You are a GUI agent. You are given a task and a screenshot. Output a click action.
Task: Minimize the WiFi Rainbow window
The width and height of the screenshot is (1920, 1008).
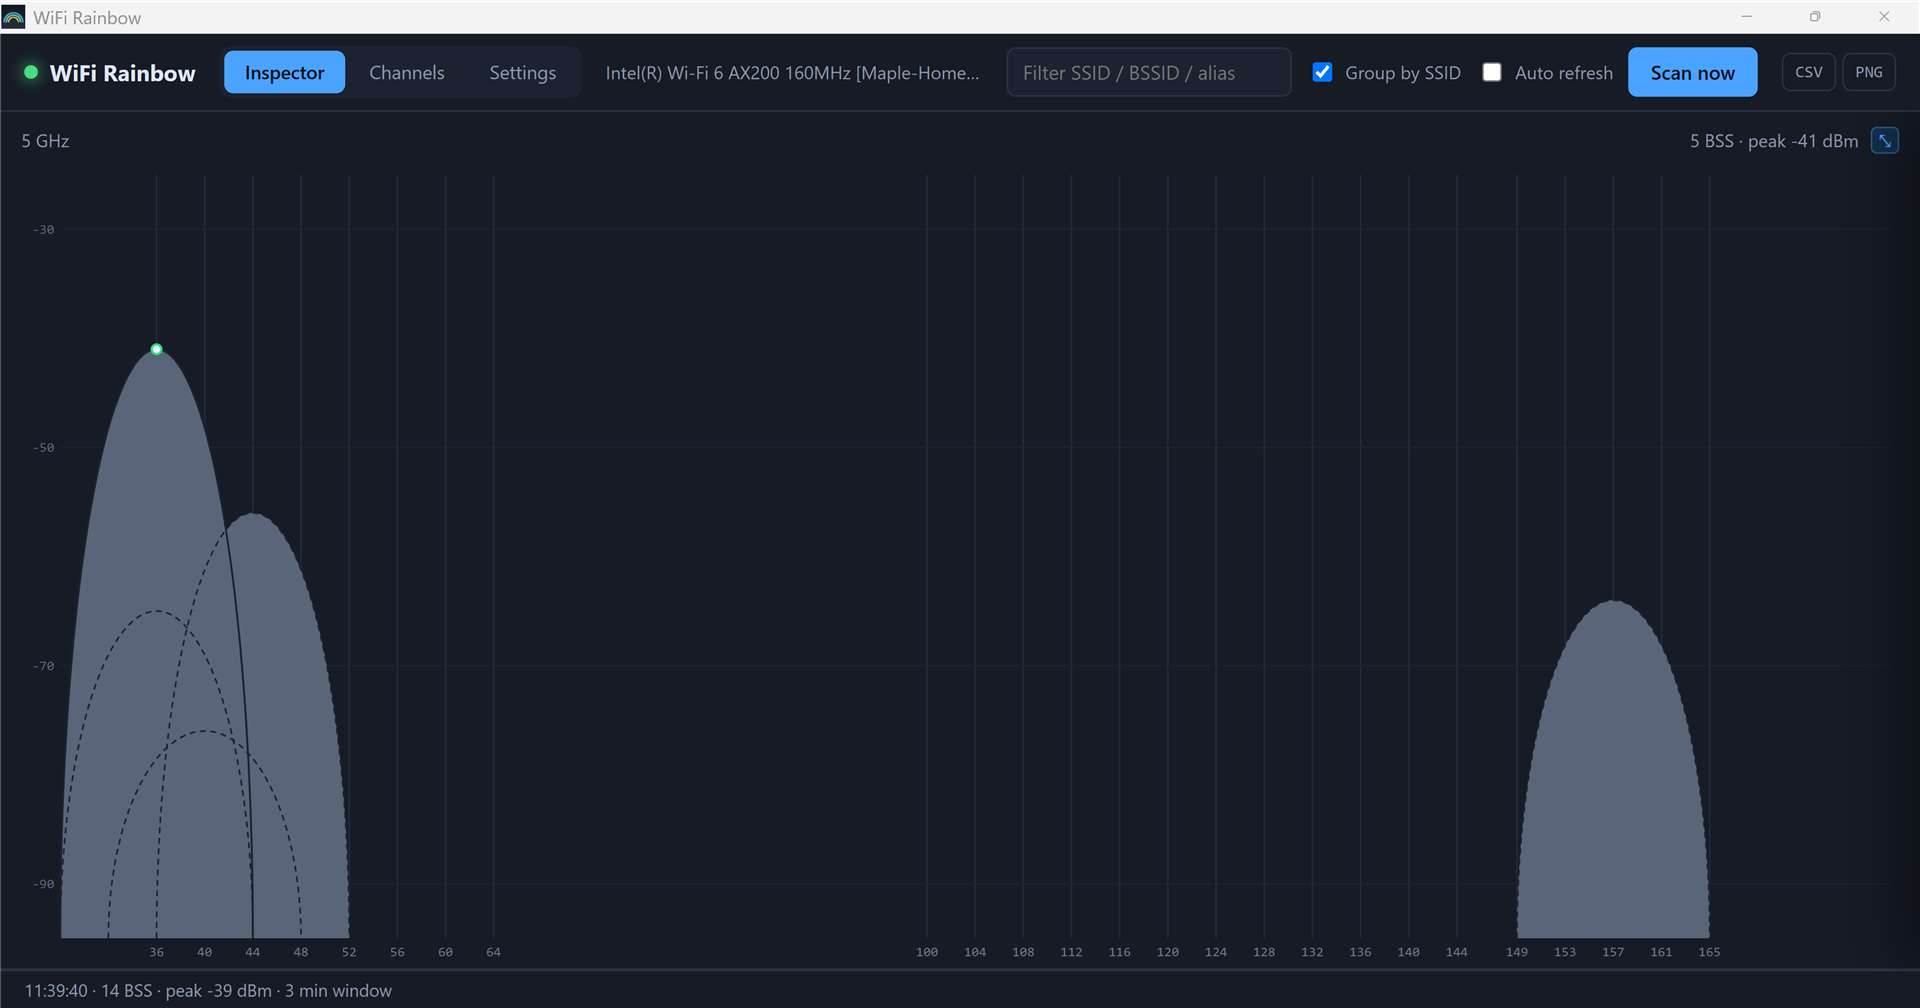tap(1747, 17)
